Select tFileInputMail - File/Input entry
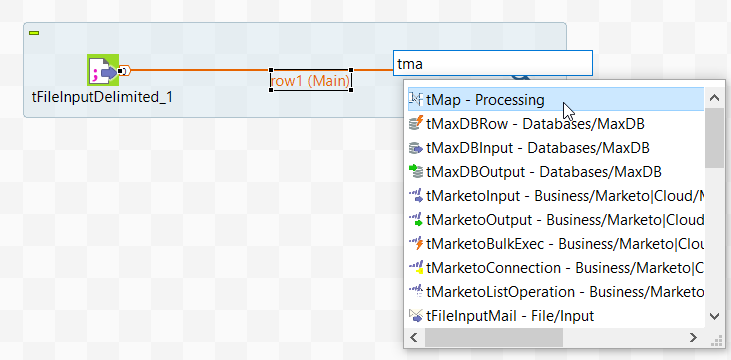731x360 pixels. pos(556,316)
